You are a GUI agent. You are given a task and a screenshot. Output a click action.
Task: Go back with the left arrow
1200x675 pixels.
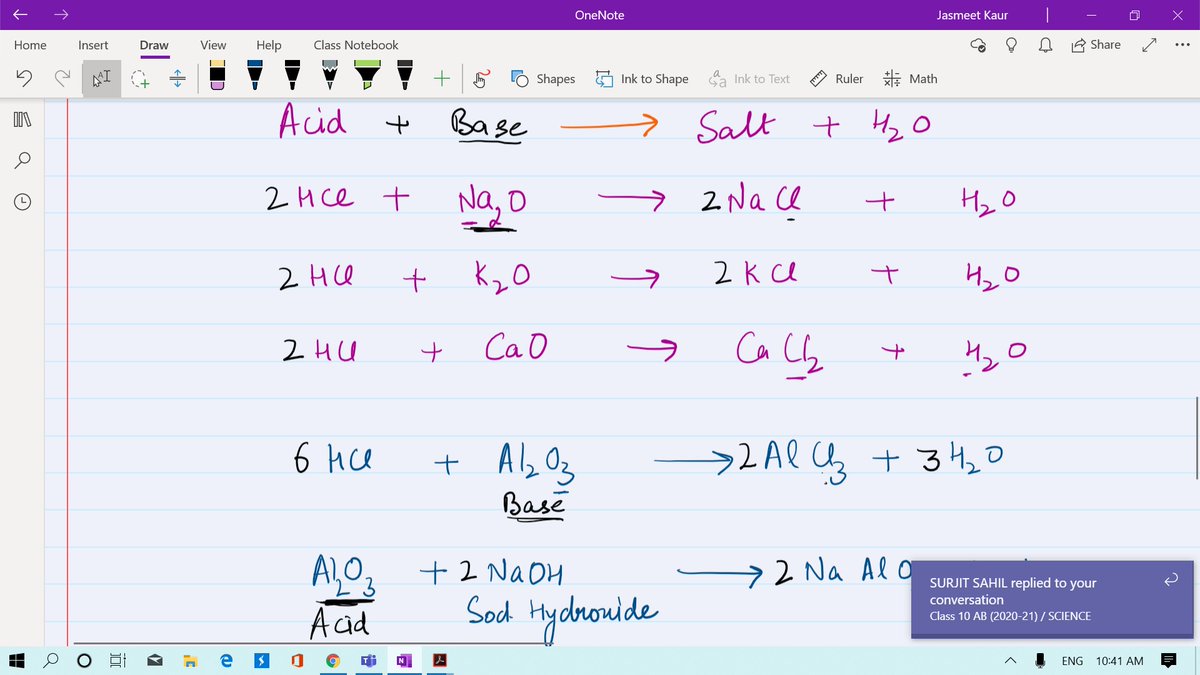[x=20, y=15]
